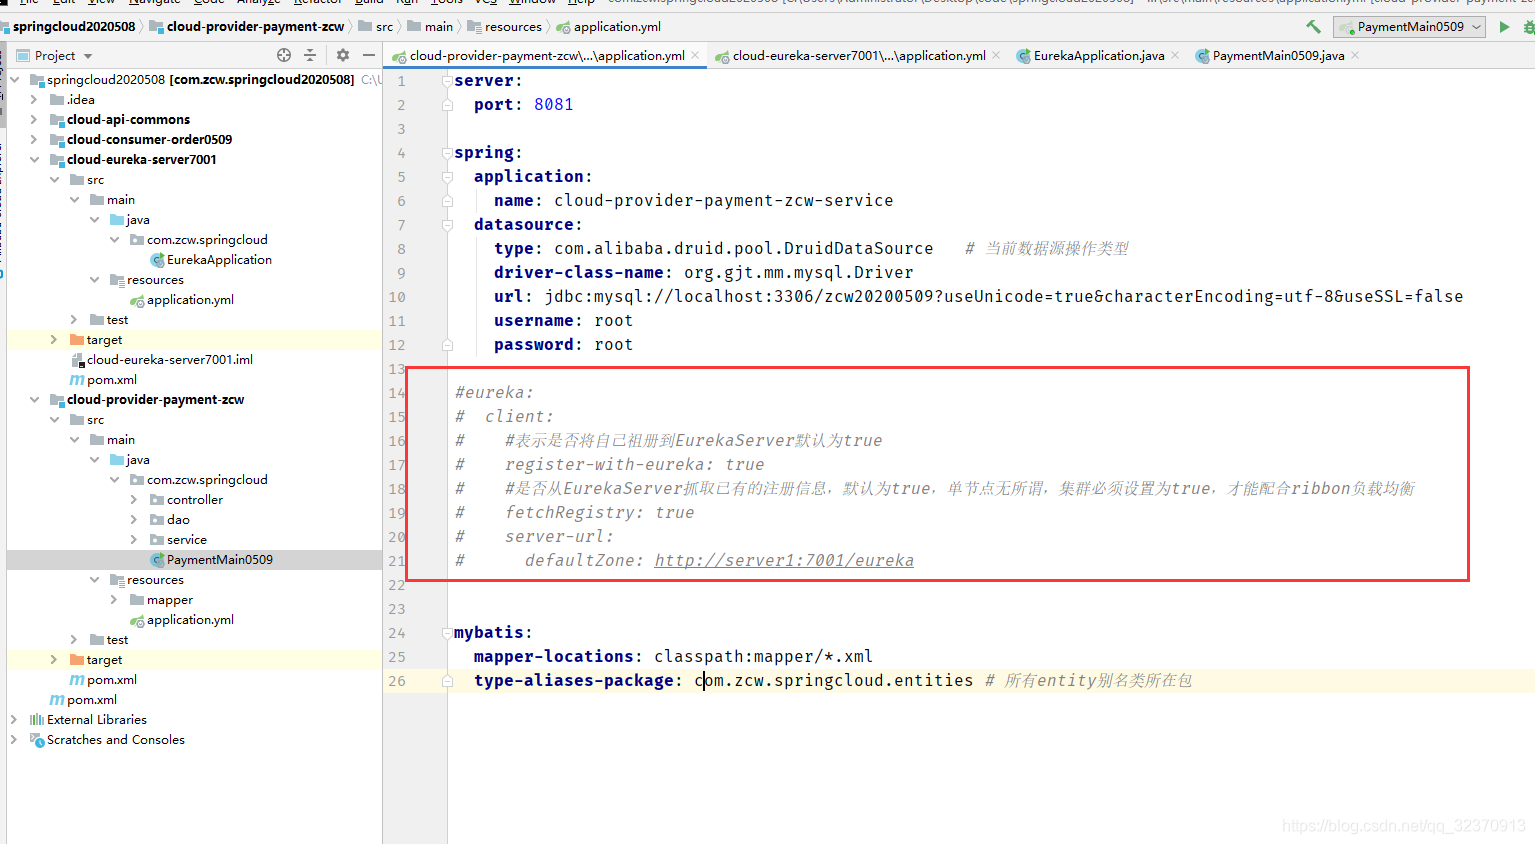Open the http://server1:7001/eureka link
Viewport: 1535px width, 844px height.
tap(784, 561)
